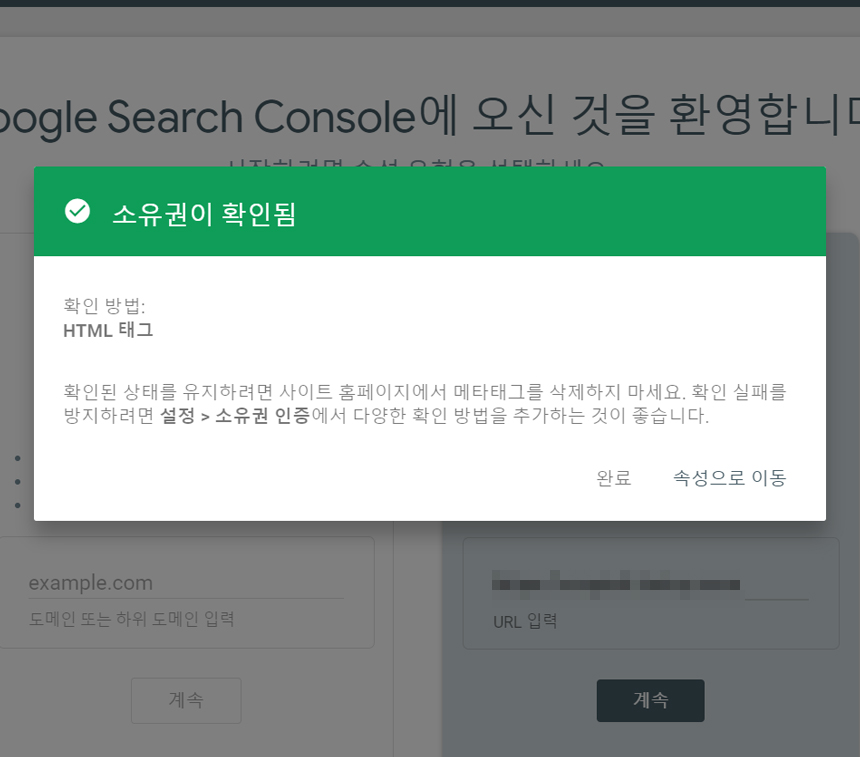Click the outlined 계속 button under domain input
This screenshot has width=860, height=757.
186,700
